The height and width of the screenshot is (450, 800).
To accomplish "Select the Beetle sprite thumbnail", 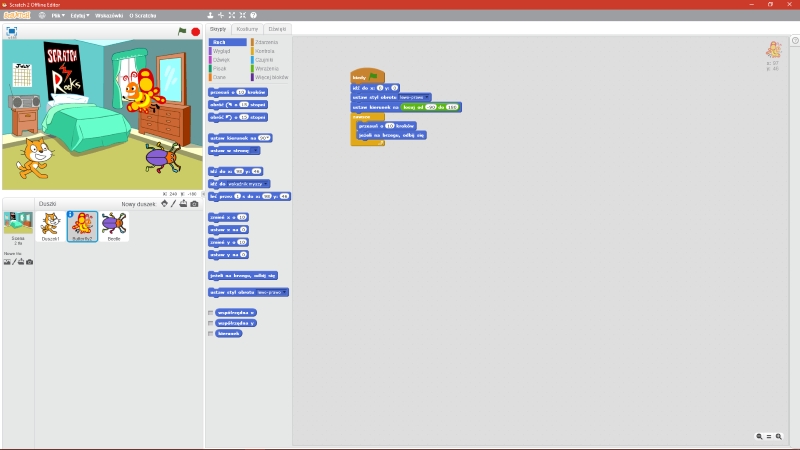I will 114,227.
